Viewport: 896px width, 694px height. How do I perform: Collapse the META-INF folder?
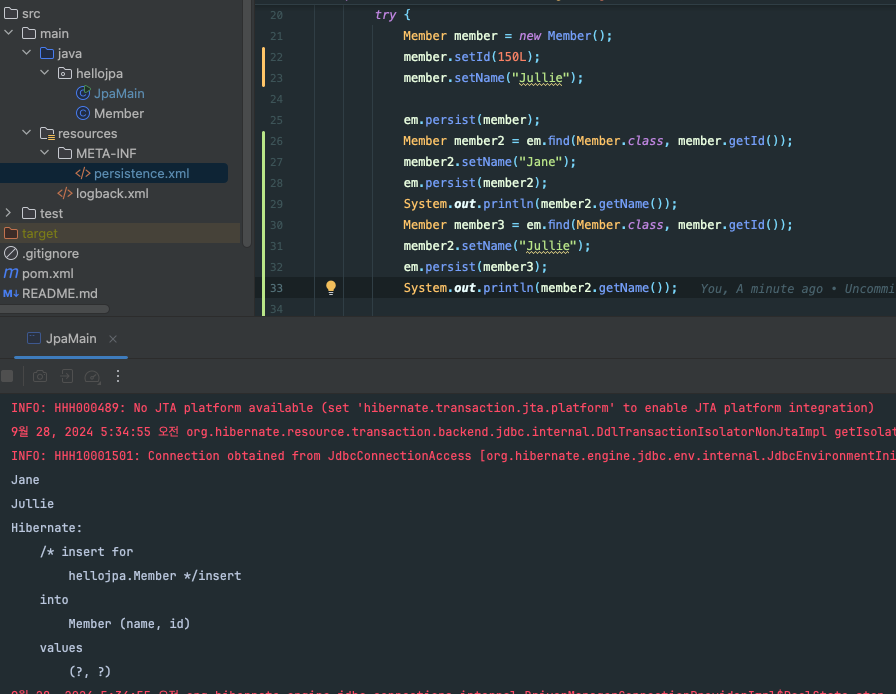point(45,153)
